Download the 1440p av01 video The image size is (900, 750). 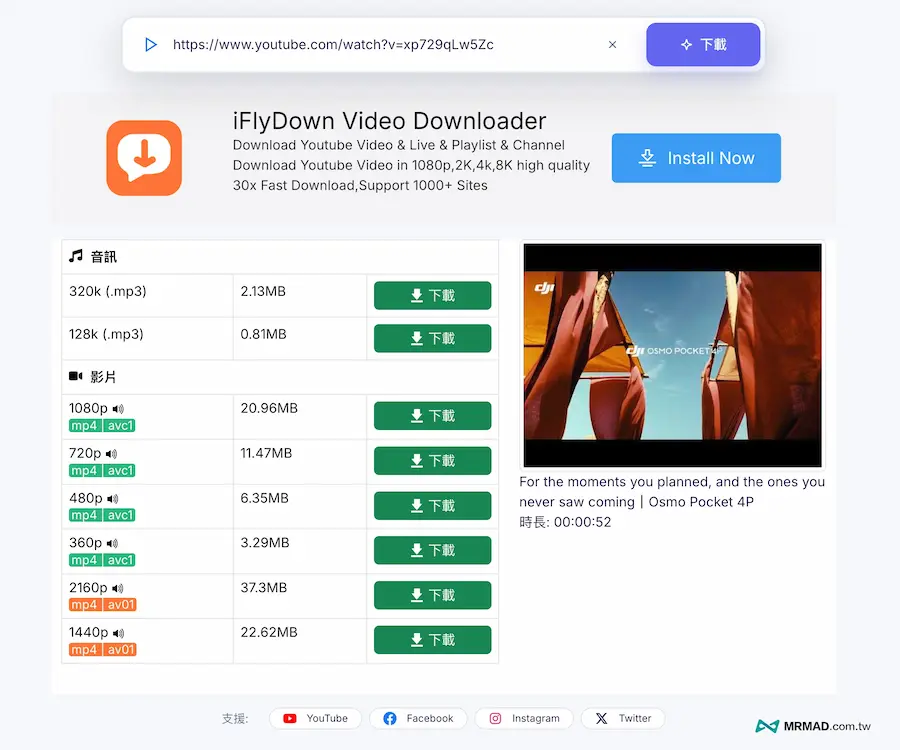(432, 640)
